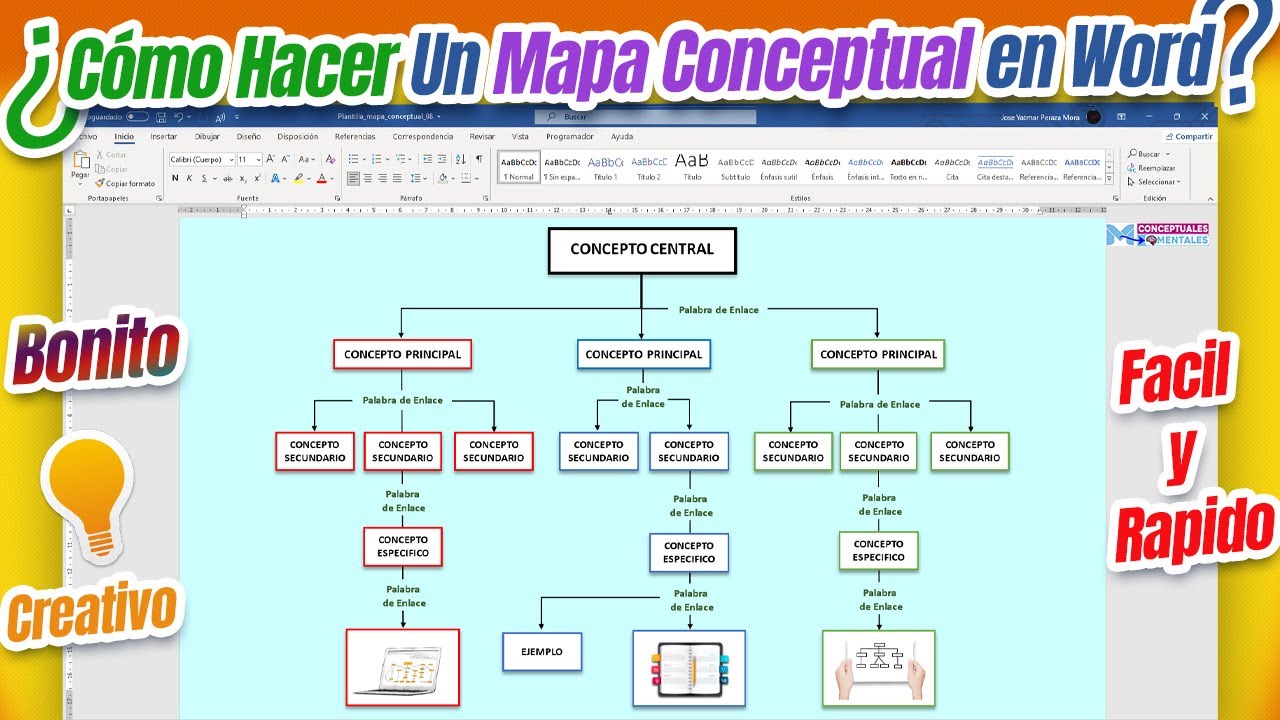Click the Compartir button

[x=1189, y=136]
